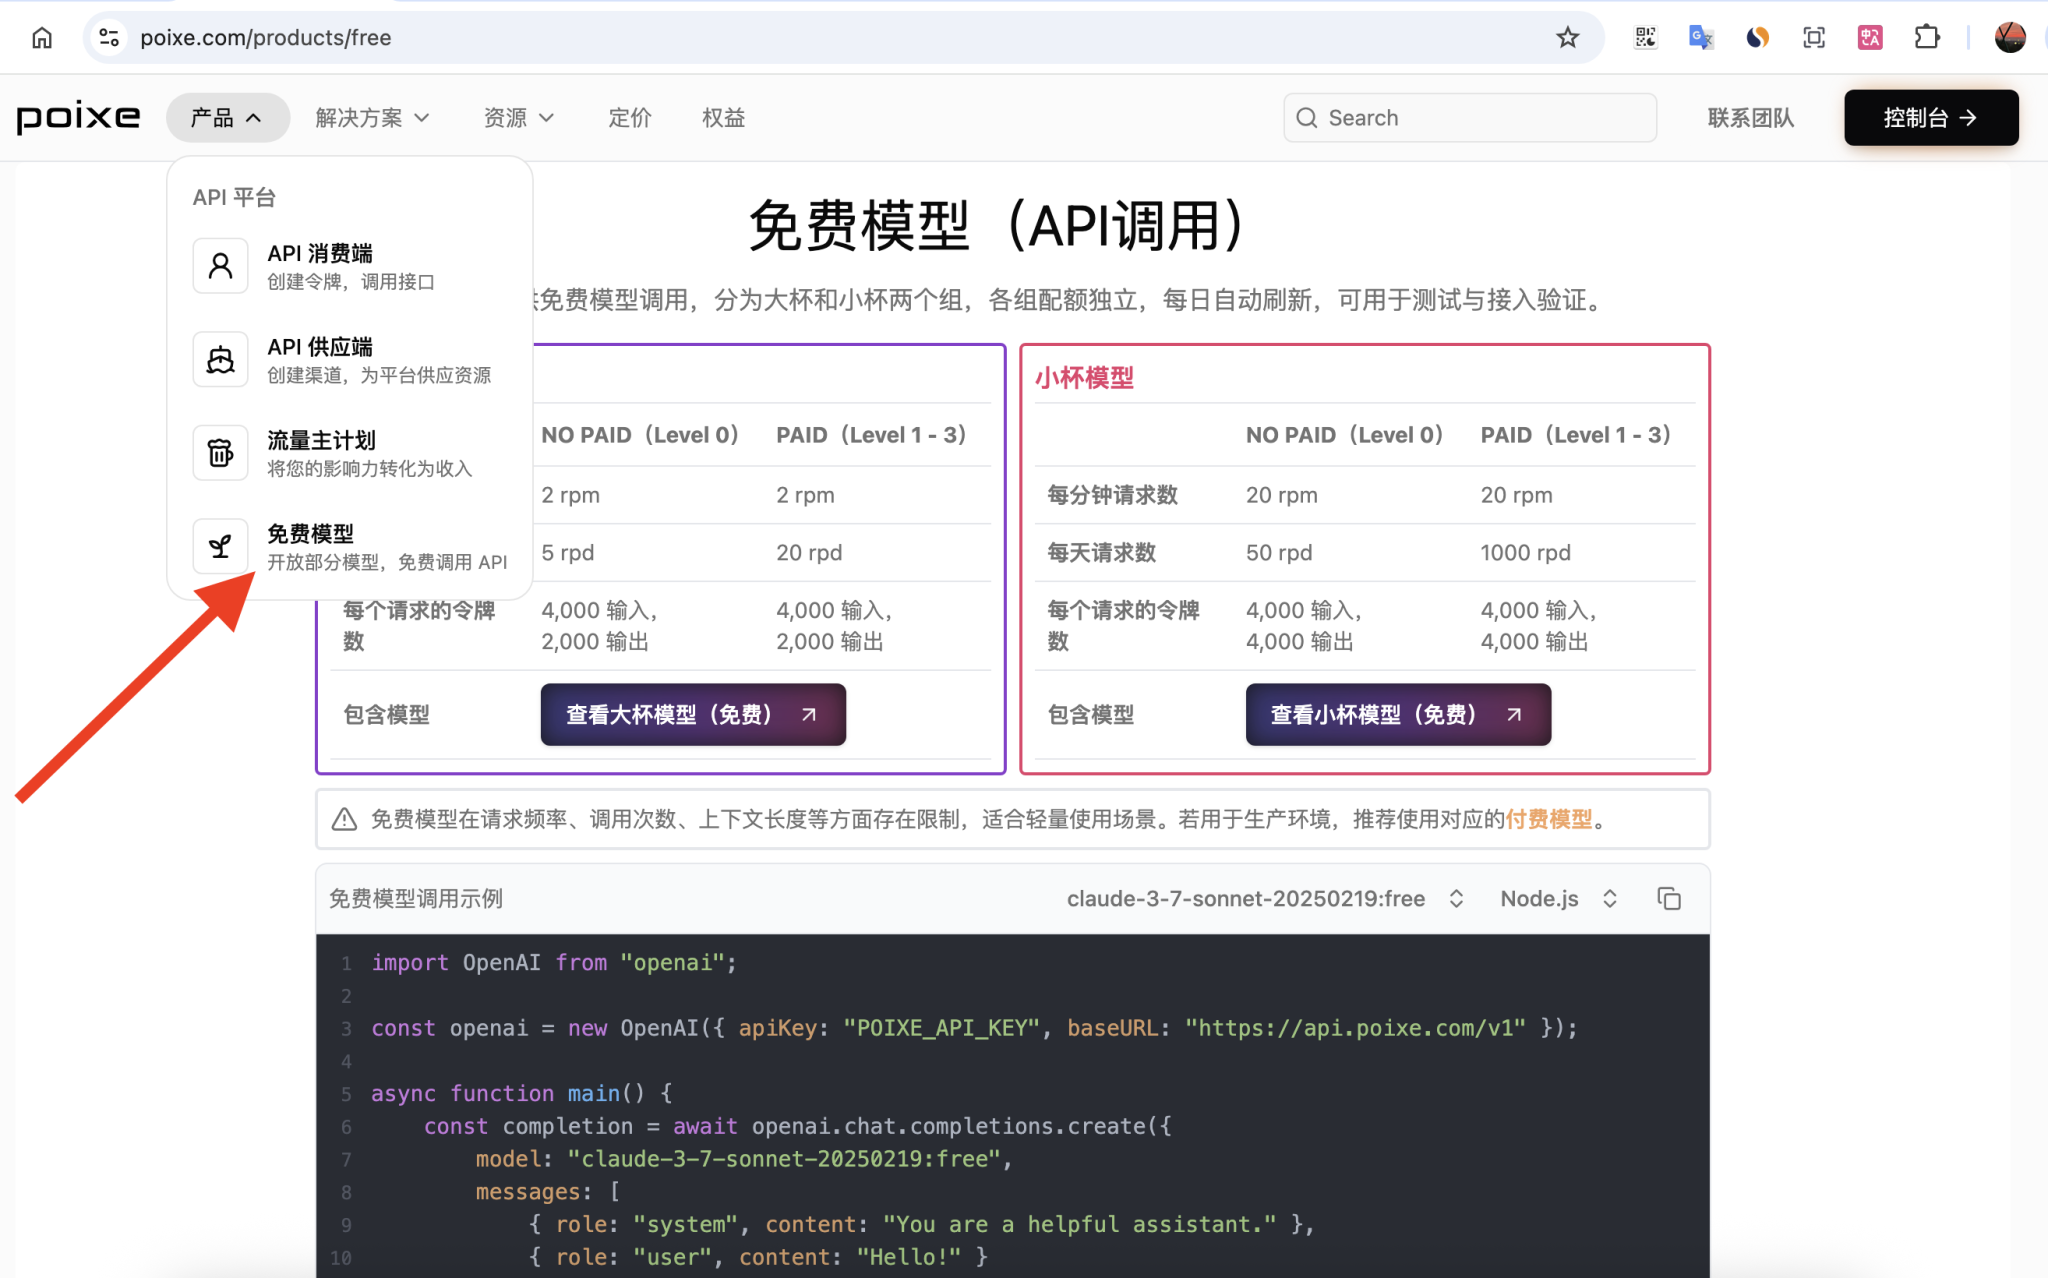
Task: Click the poixe logo
Action: (78, 117)
